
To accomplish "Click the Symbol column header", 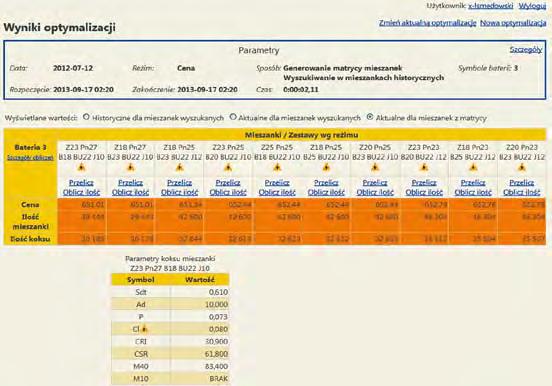I will (141, 280).
